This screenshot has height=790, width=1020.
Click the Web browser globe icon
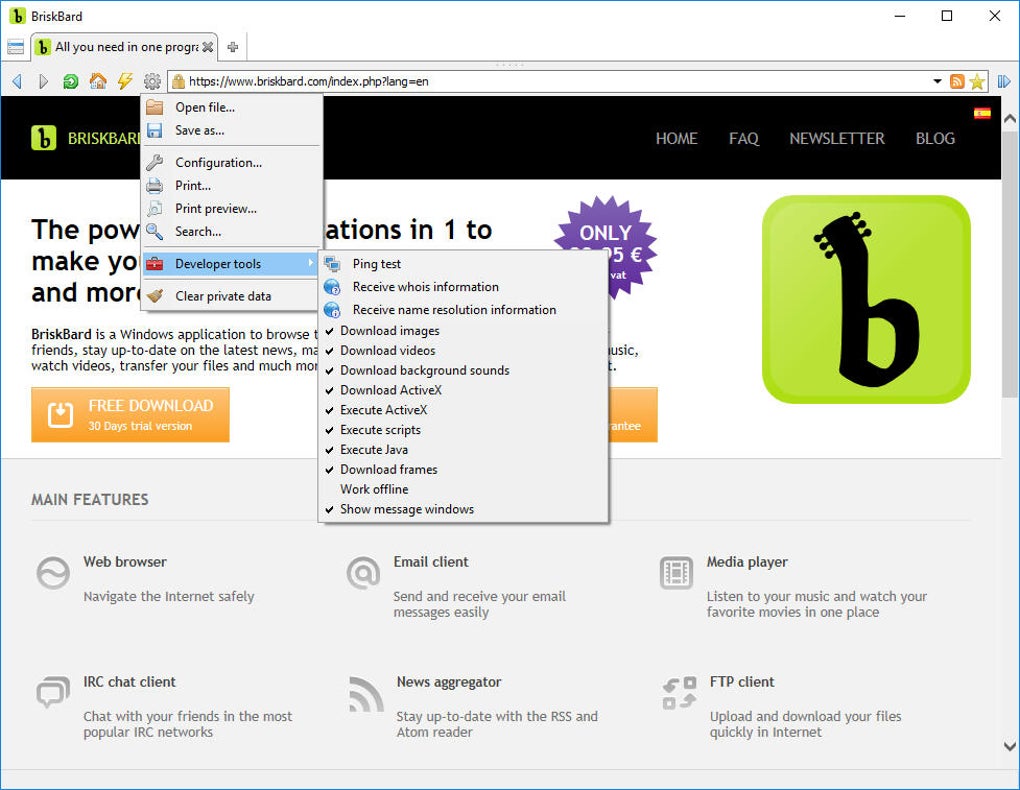[x=53, y=573]
